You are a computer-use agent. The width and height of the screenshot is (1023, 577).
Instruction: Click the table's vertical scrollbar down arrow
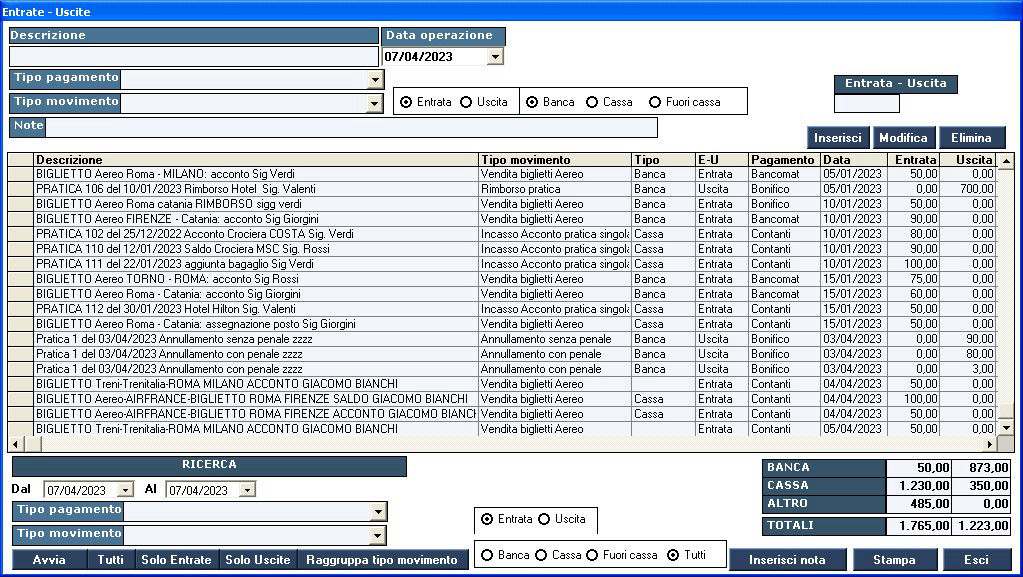pyautogui.click(x=1006, y=427)
